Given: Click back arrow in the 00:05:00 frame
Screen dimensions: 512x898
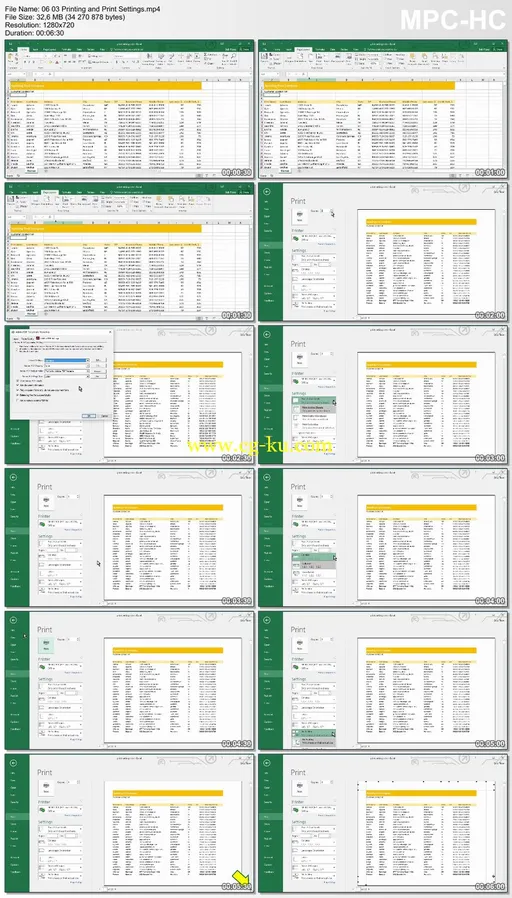Looking at the screenshot, I should tap(266, 620).
